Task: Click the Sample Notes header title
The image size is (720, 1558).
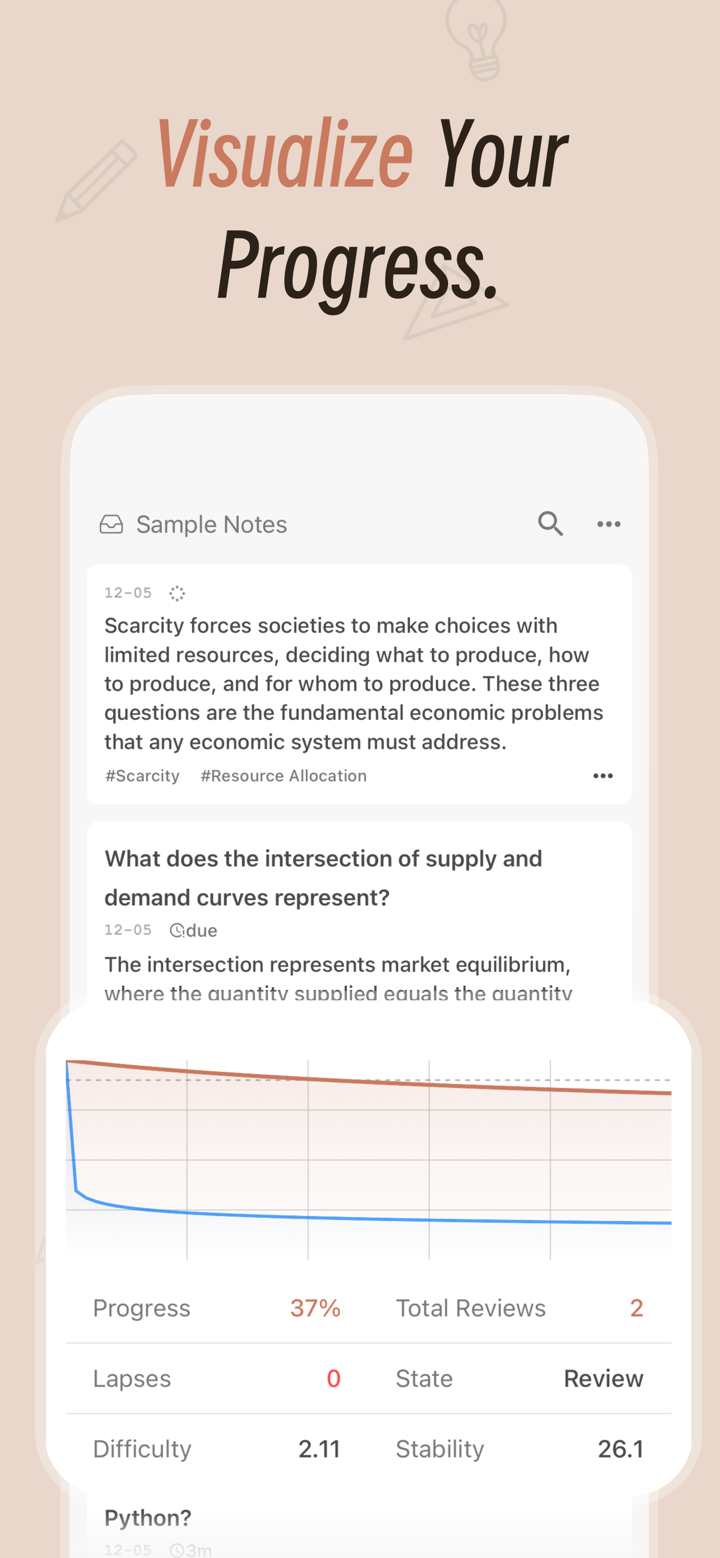Action: [x=211, y=523]
